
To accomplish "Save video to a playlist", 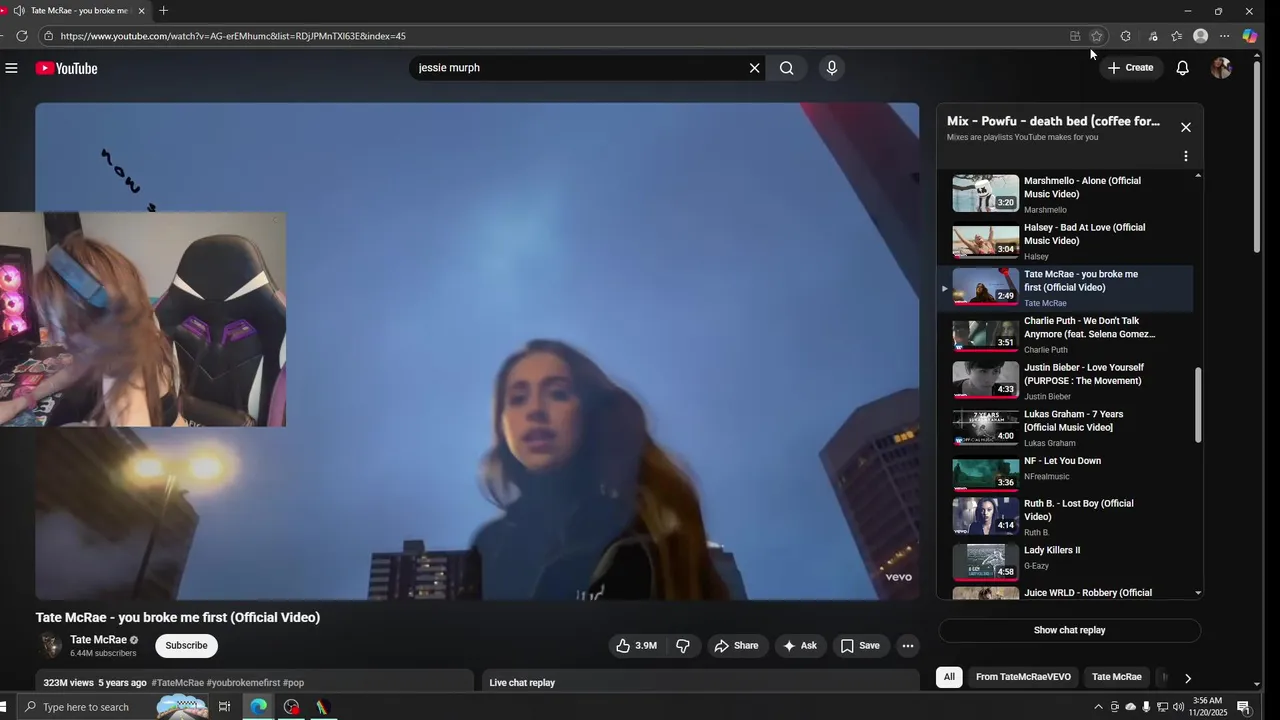I will (x=860, y=646).
